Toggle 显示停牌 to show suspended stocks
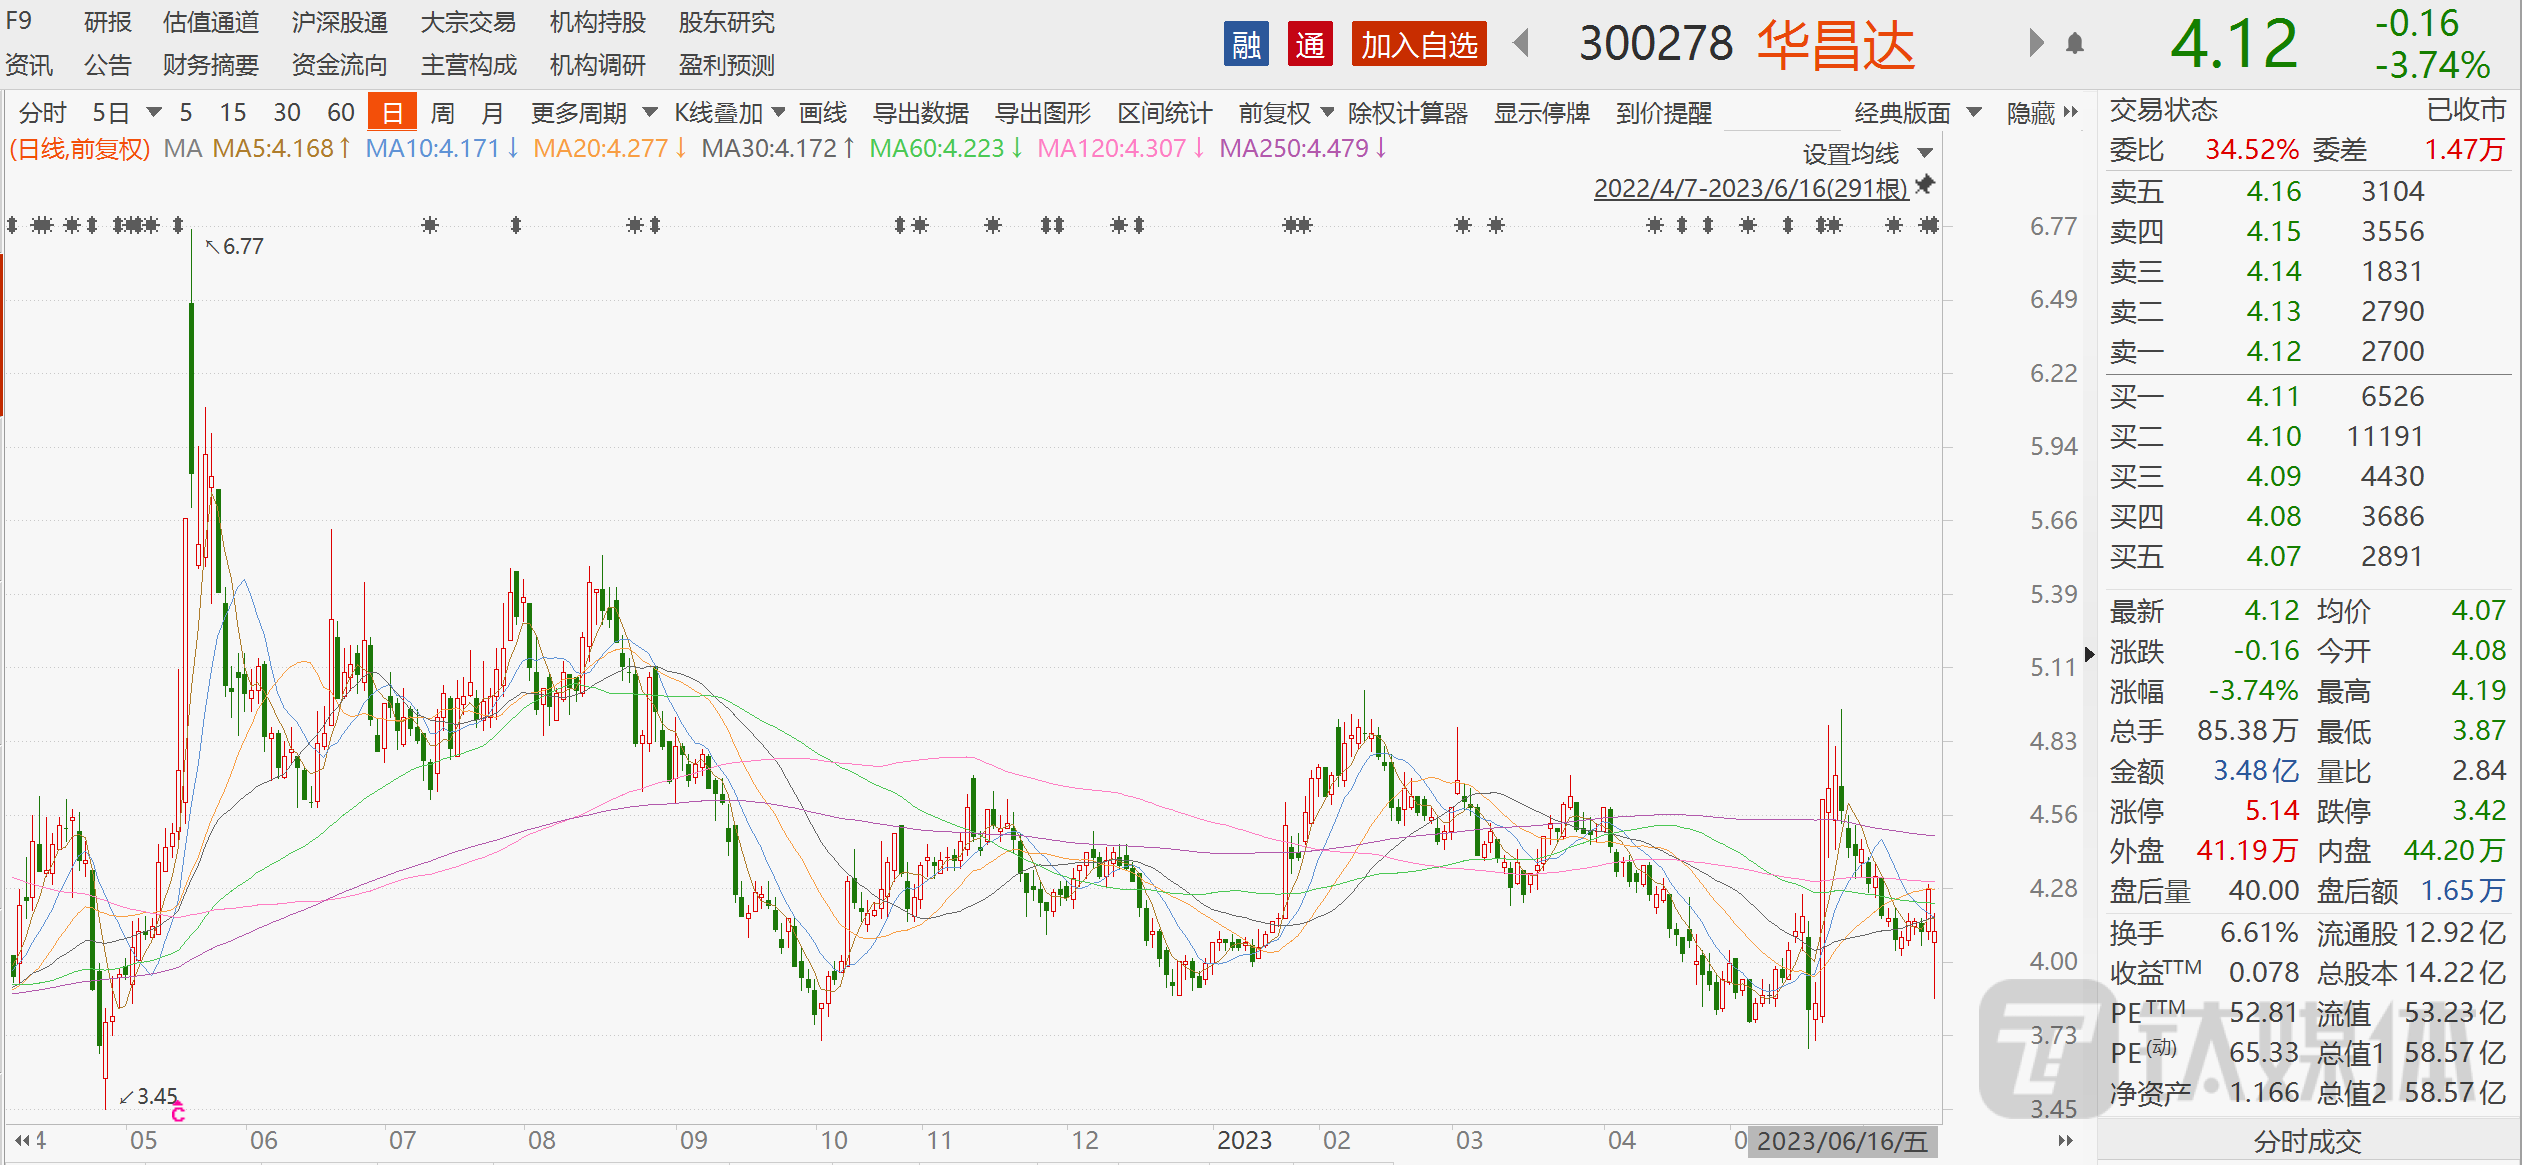Viewport: 2522px width, 1165px height. (1541, 112)
